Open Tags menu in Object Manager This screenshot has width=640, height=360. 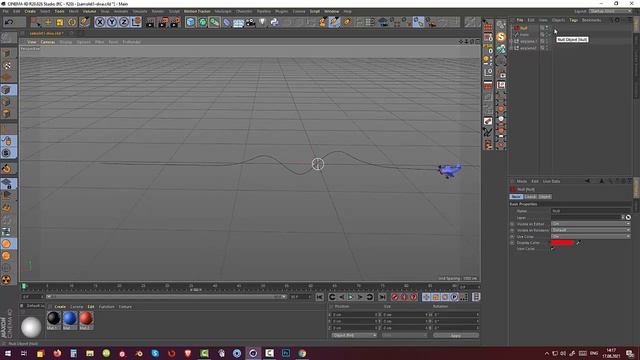pyautogui.click(x=573, y=20)
